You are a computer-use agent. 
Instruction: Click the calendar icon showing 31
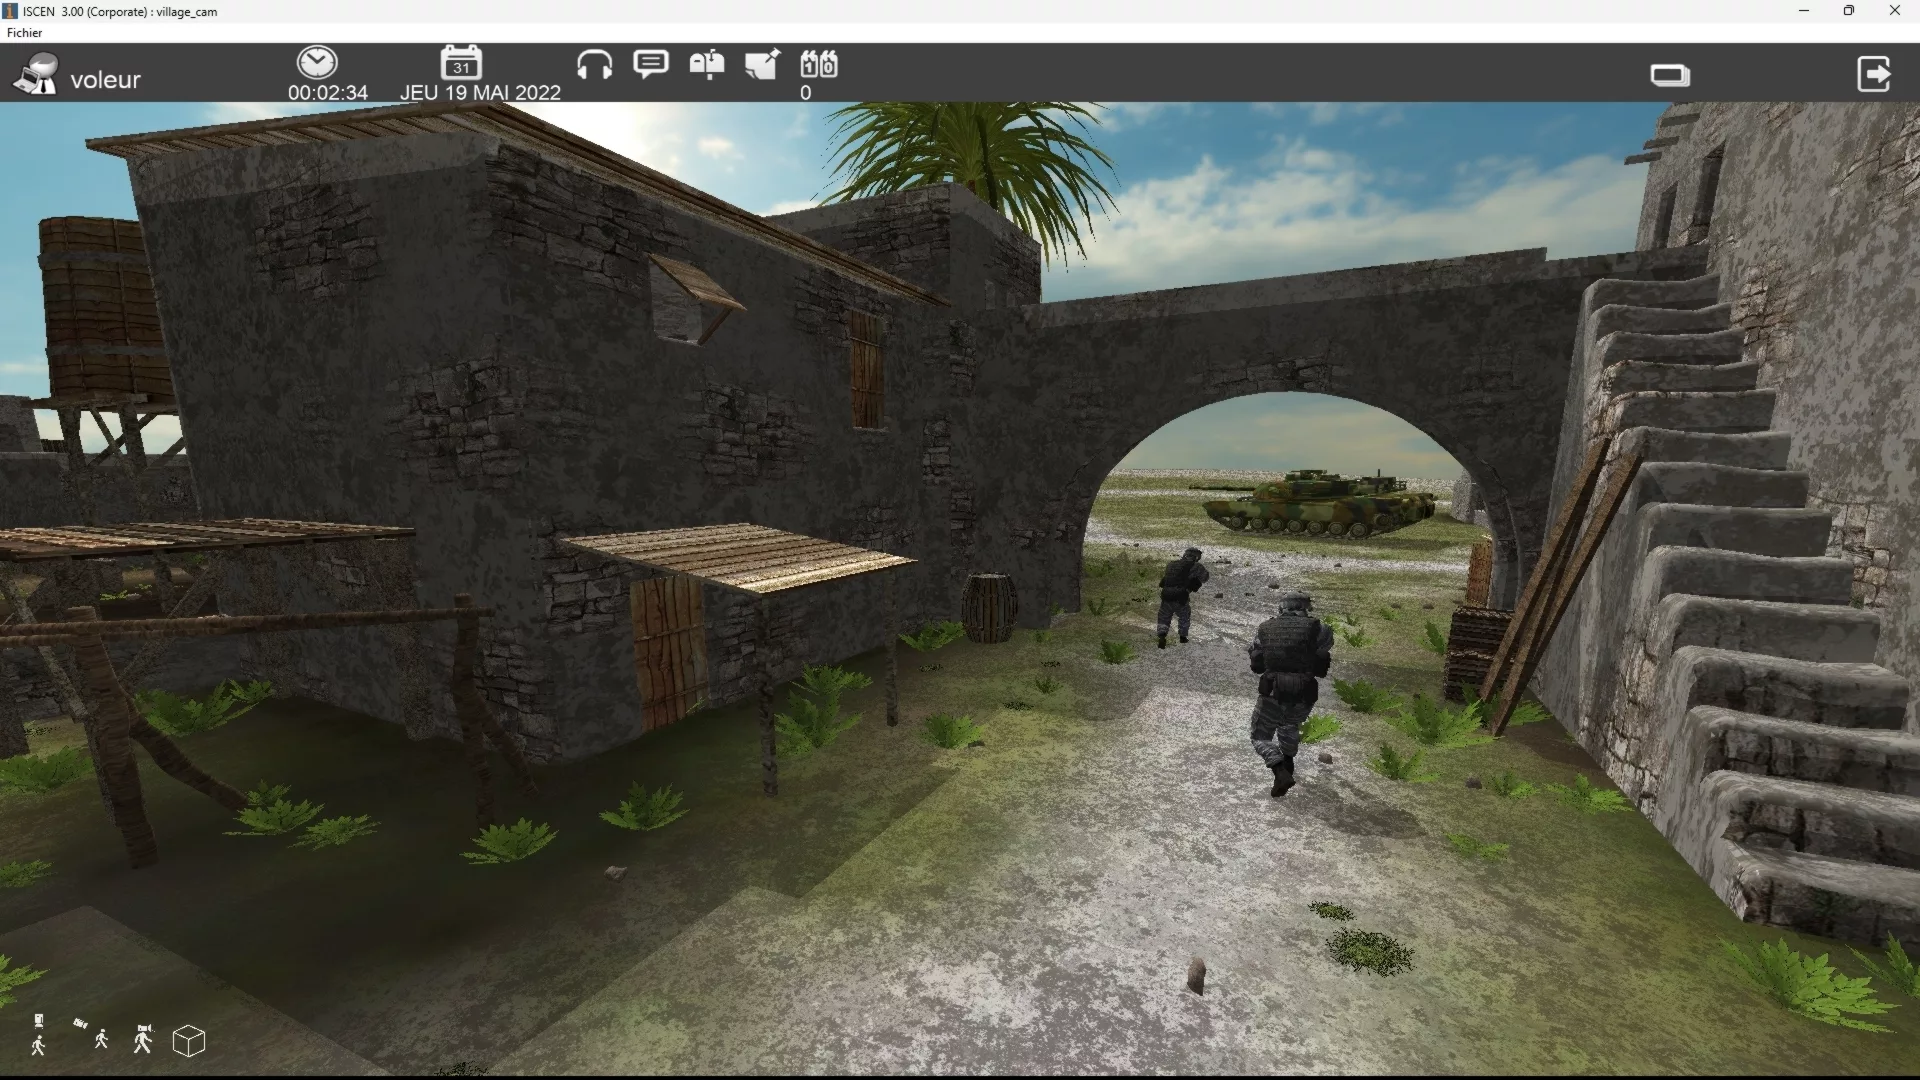point(461,62)
